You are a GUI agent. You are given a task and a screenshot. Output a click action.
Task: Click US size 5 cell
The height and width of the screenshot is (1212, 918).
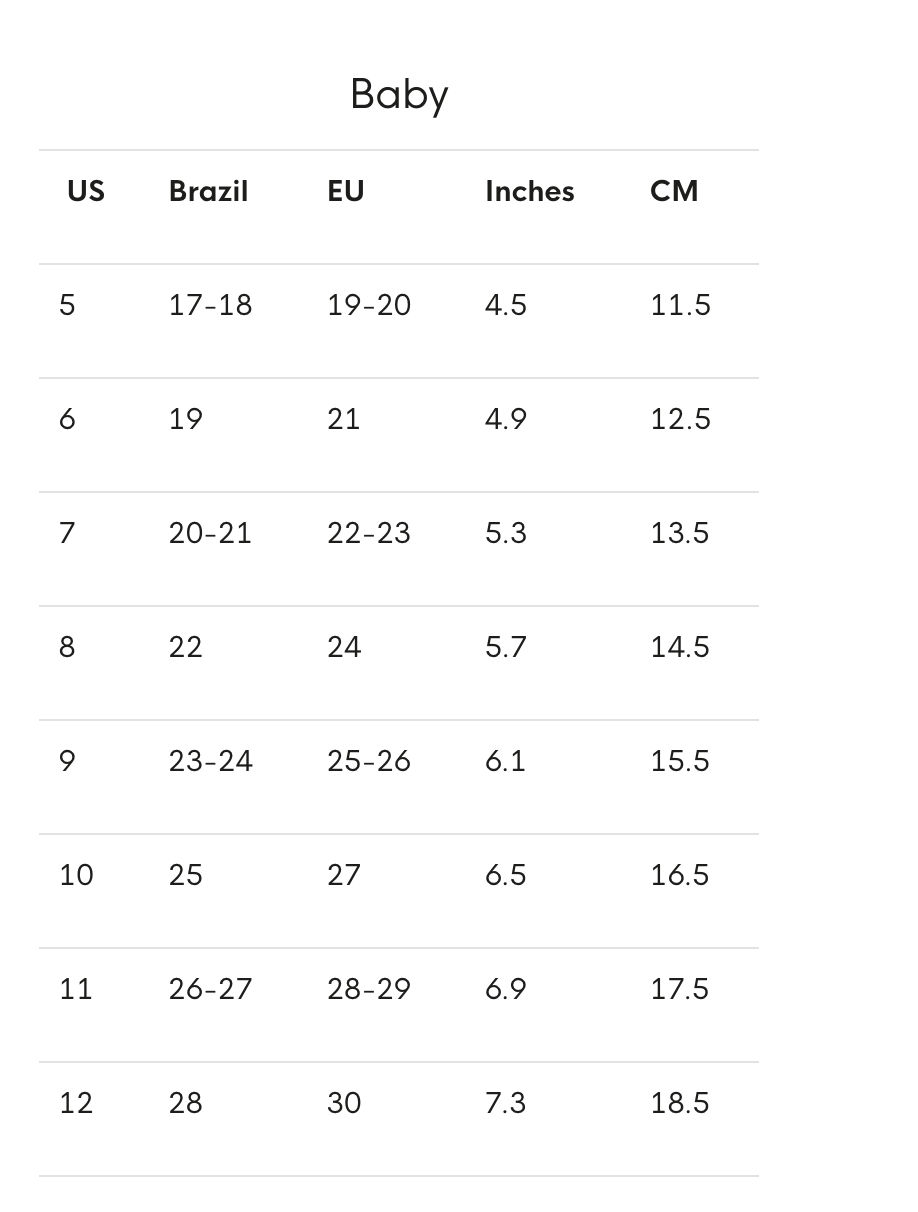tap(67, 305)
